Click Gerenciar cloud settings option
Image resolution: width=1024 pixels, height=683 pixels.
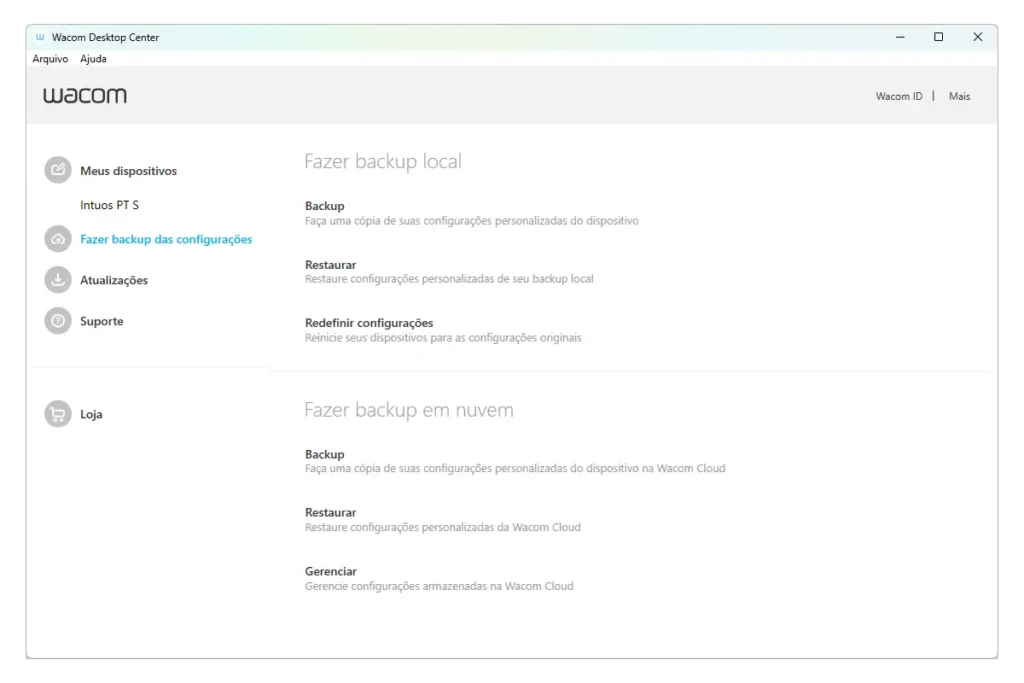click(330, 571)
